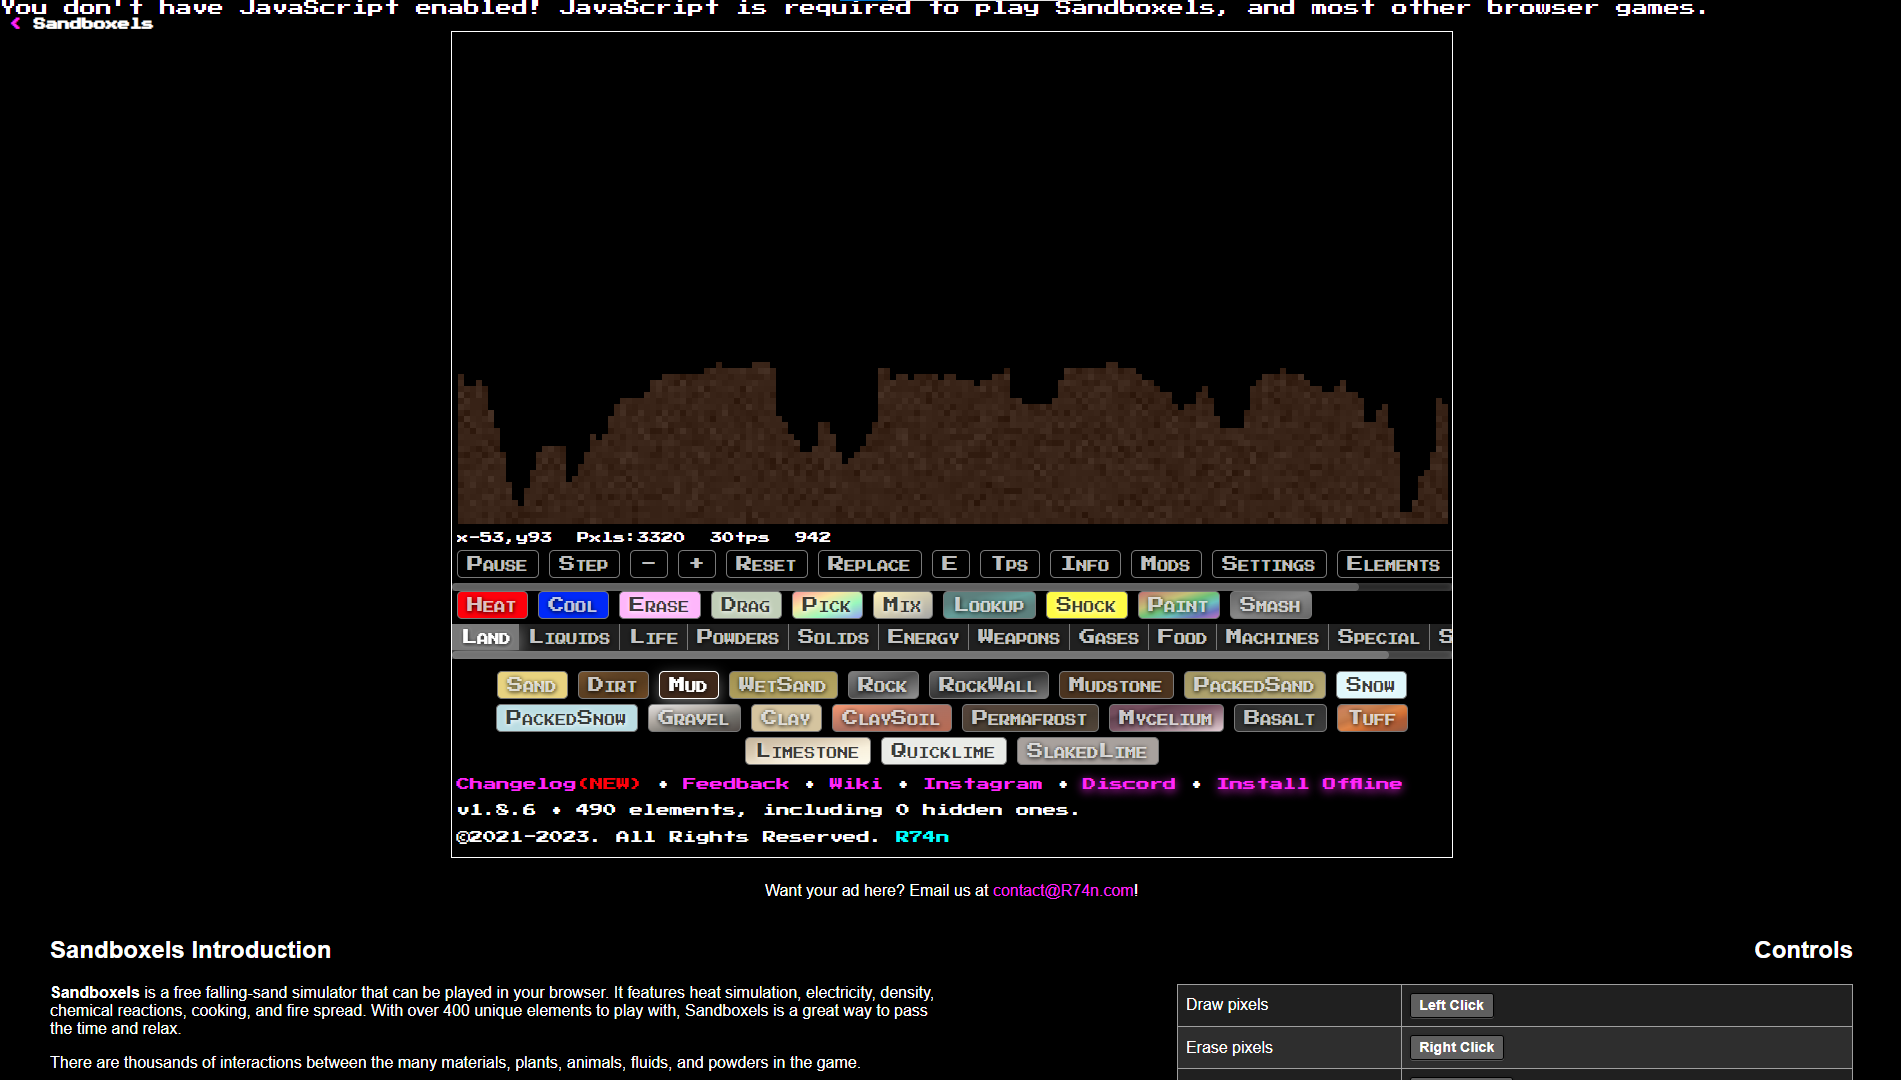Screen dimensions: 1901x1080
Task: Choose the WetSand element
Action: (x=783, y=685)
